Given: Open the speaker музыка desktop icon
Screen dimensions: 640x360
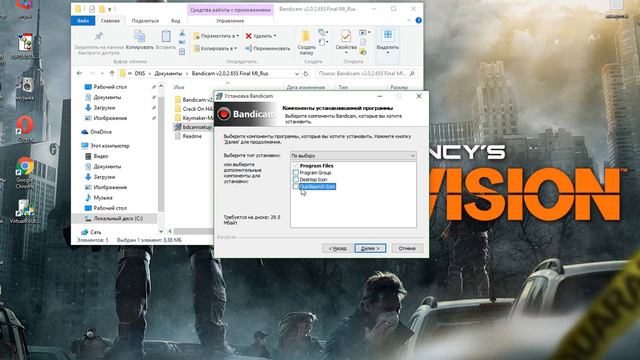Looking at the screenshot, I should (25, 89).
